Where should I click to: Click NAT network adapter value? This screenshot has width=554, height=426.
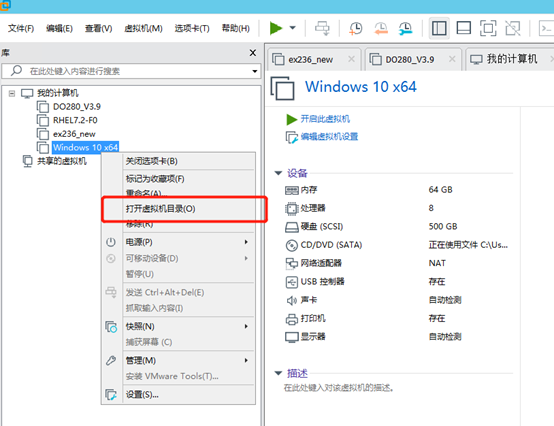tap(437, 264)
